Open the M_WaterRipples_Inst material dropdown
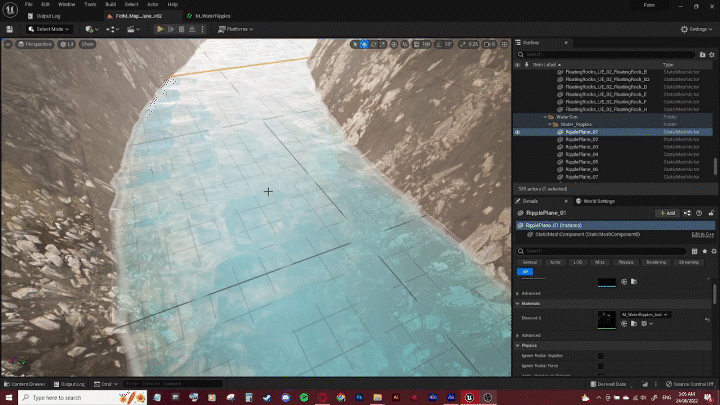Screen dimensions: 720x405 (x=645, y=315)
